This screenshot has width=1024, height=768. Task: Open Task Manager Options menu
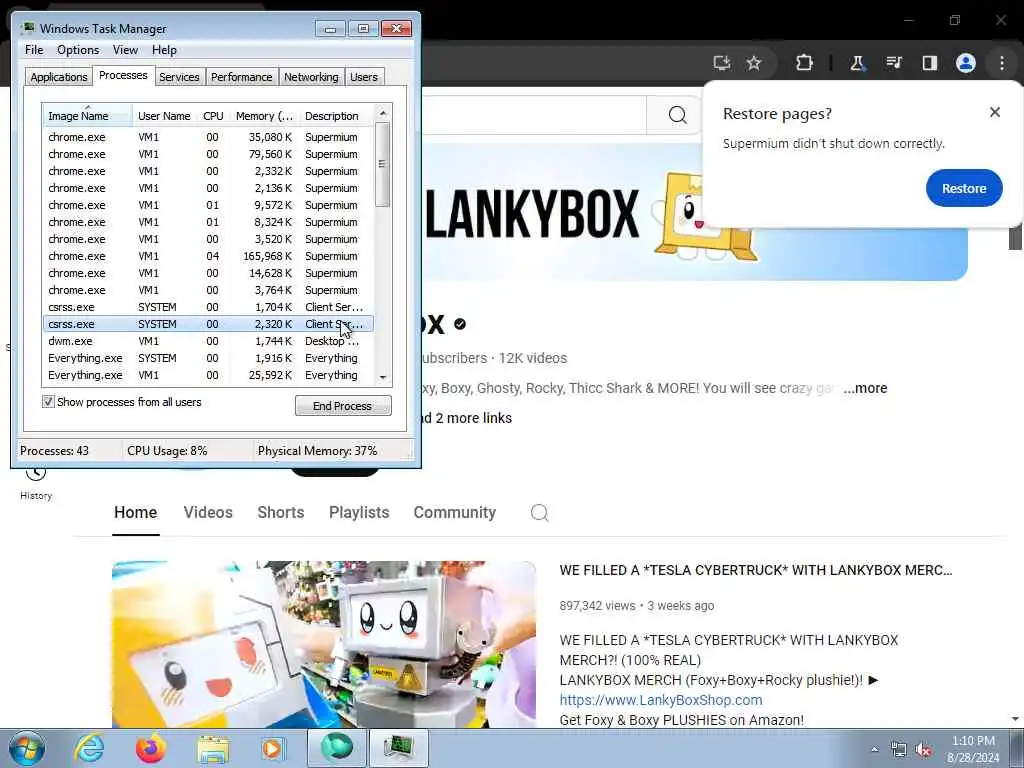coord(78,50)
